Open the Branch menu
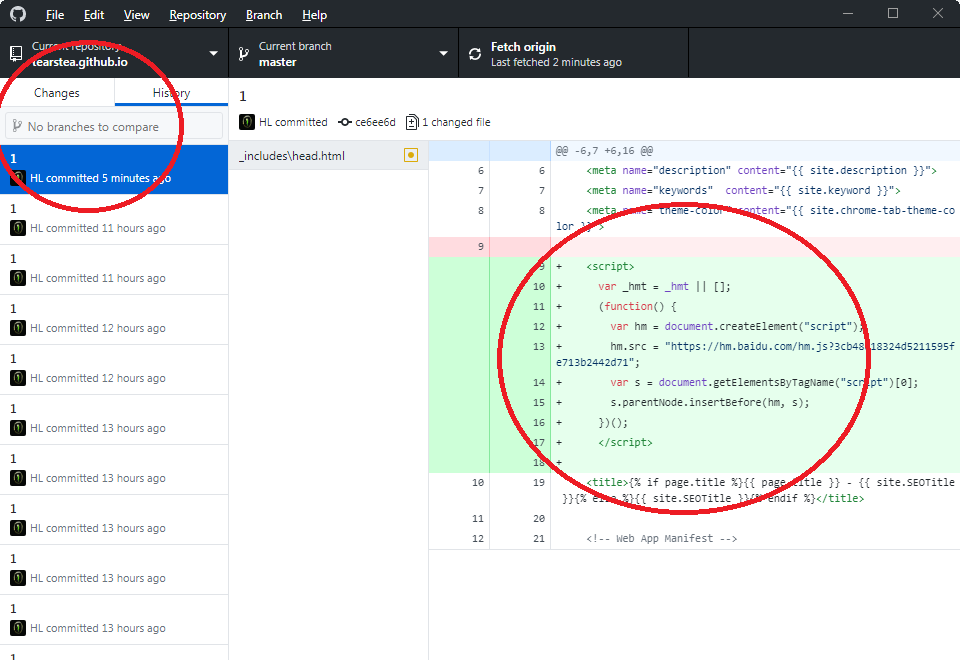This screenshot has height=660, width=960. coord(264,15)
